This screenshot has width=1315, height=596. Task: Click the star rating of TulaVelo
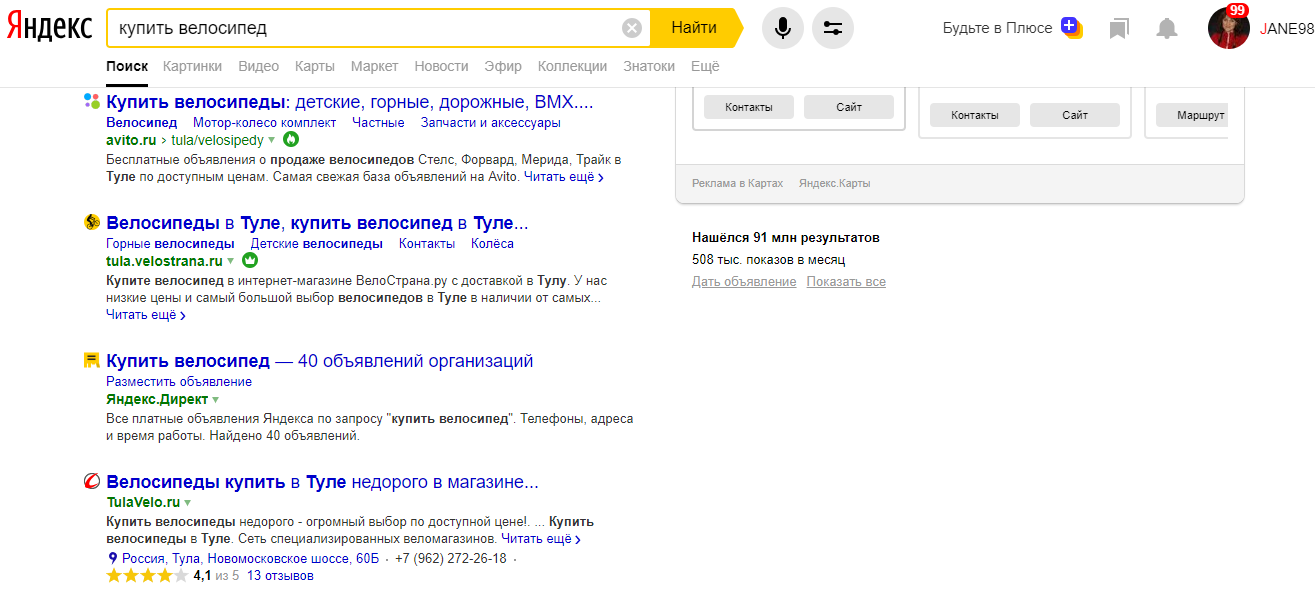(147, 576)
